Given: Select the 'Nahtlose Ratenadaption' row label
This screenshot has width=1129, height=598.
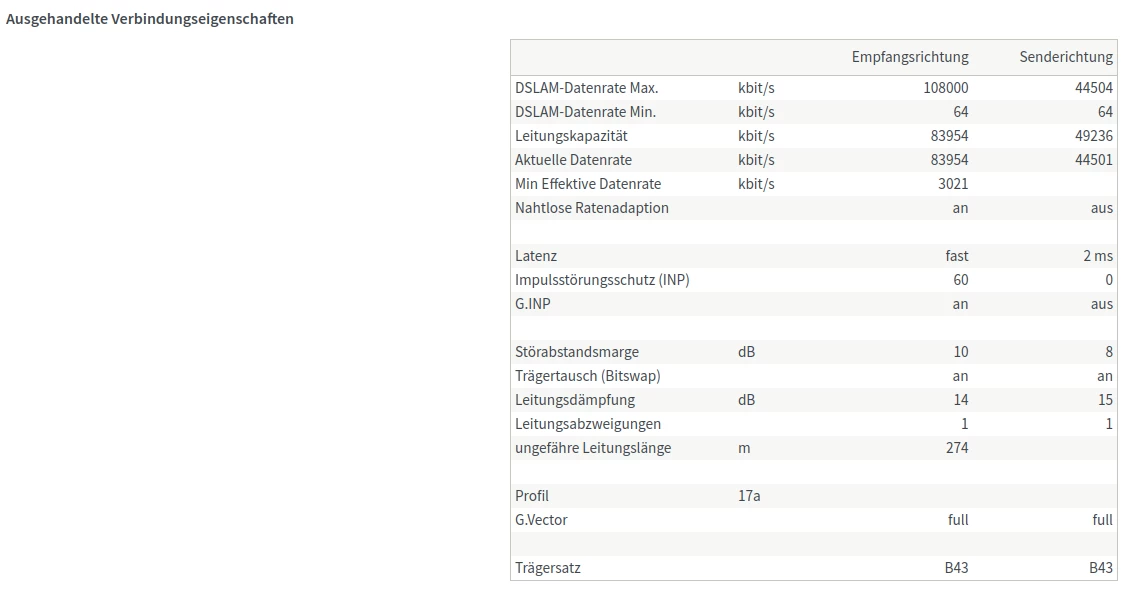Looking at the screenshot, I should (x=592, y=208).
